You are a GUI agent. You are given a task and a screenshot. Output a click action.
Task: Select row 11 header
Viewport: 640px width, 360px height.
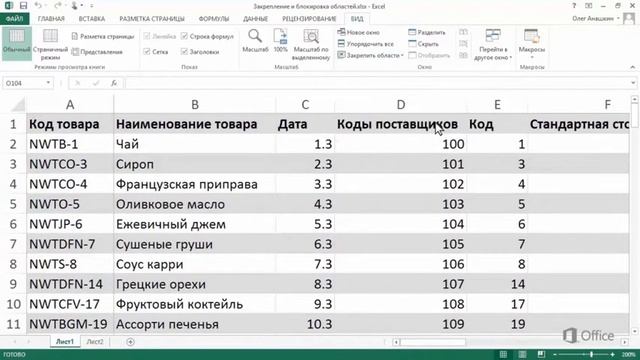tap(13, 324)
